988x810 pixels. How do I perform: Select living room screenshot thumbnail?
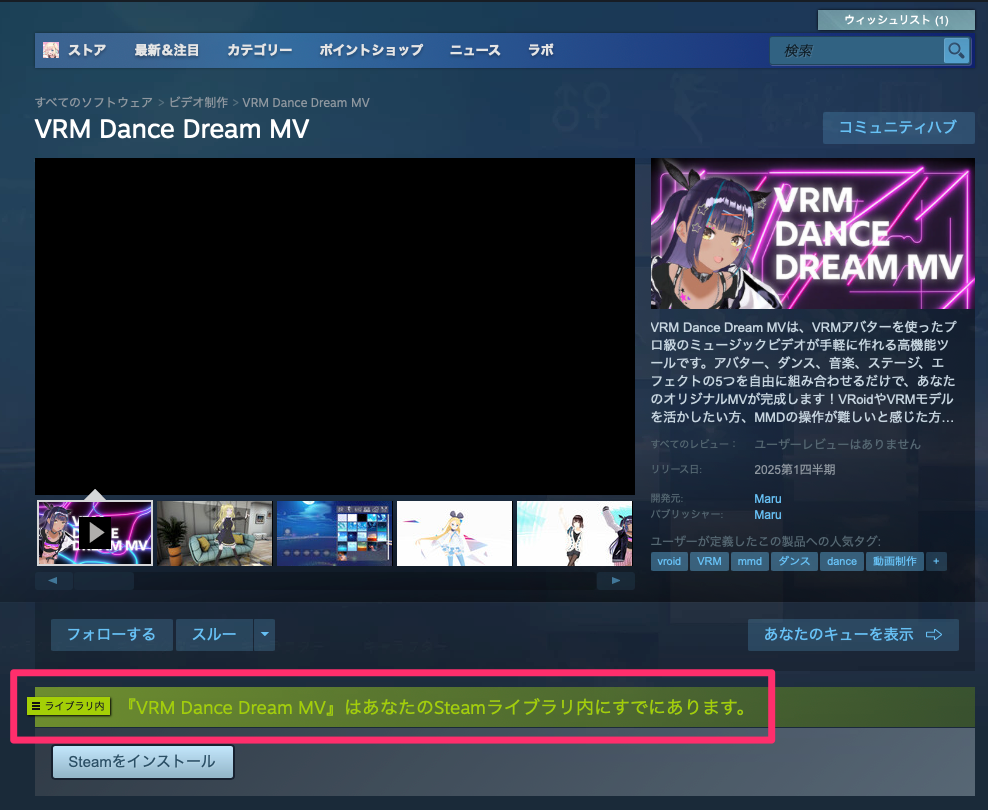tap(215, 533)
